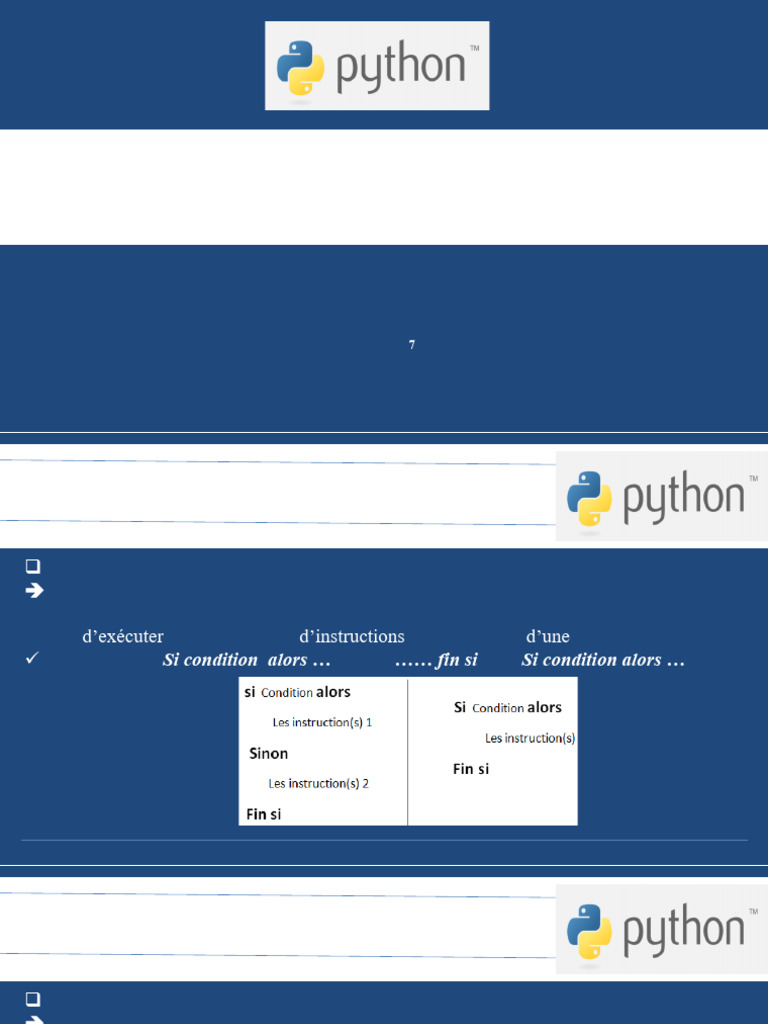Click 'Fin si' in the cell without Sinon

pos(471,769)
